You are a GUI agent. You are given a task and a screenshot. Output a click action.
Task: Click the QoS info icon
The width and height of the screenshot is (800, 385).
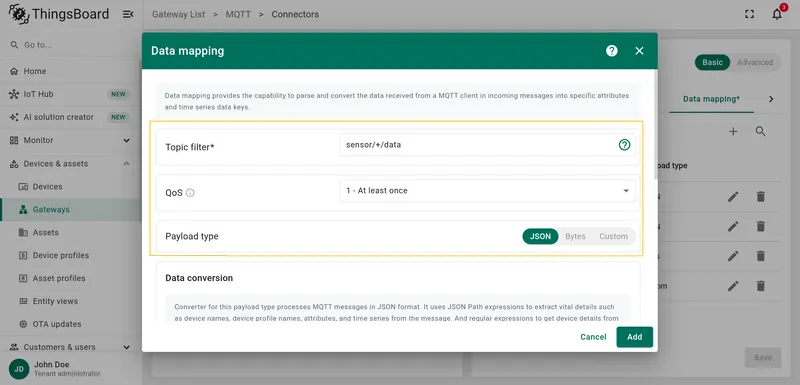tap(190, 193)
